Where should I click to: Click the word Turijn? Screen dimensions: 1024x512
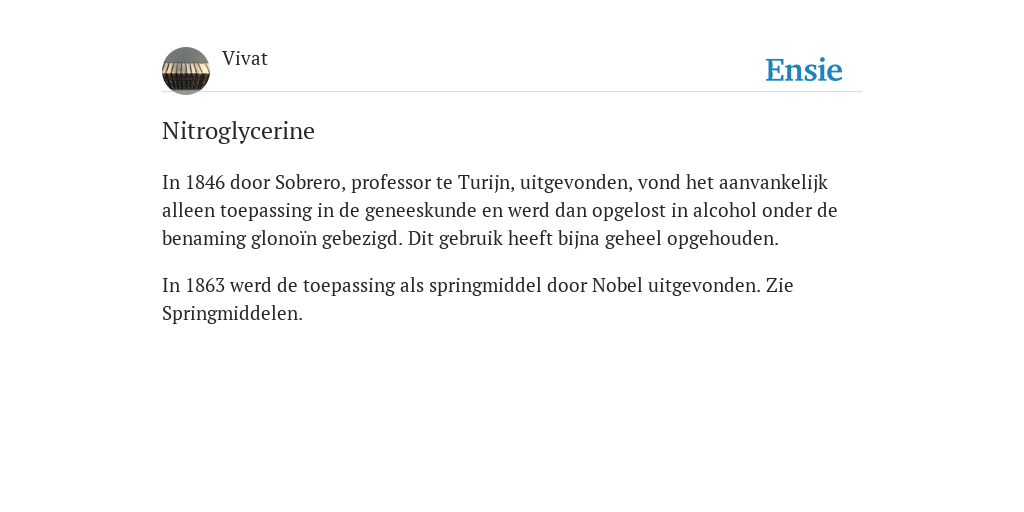click(486, 183)
